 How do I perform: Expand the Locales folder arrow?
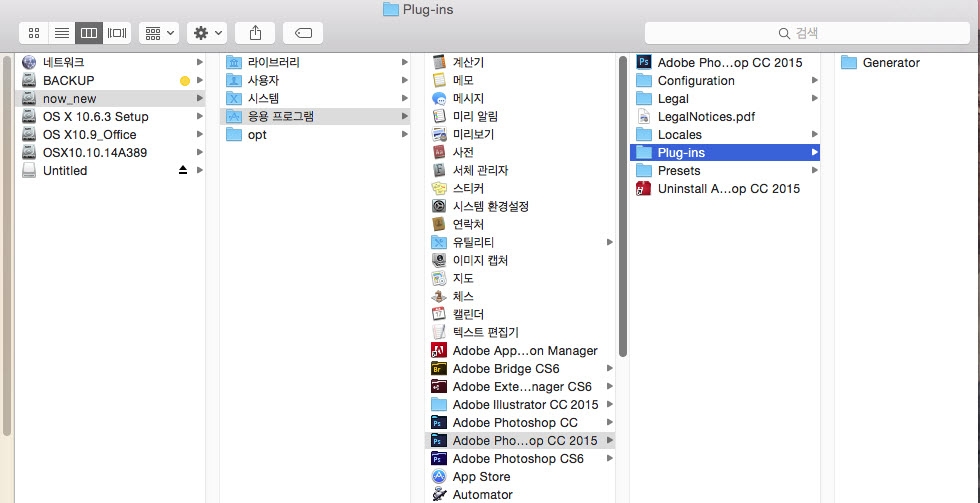click(814, 134)
